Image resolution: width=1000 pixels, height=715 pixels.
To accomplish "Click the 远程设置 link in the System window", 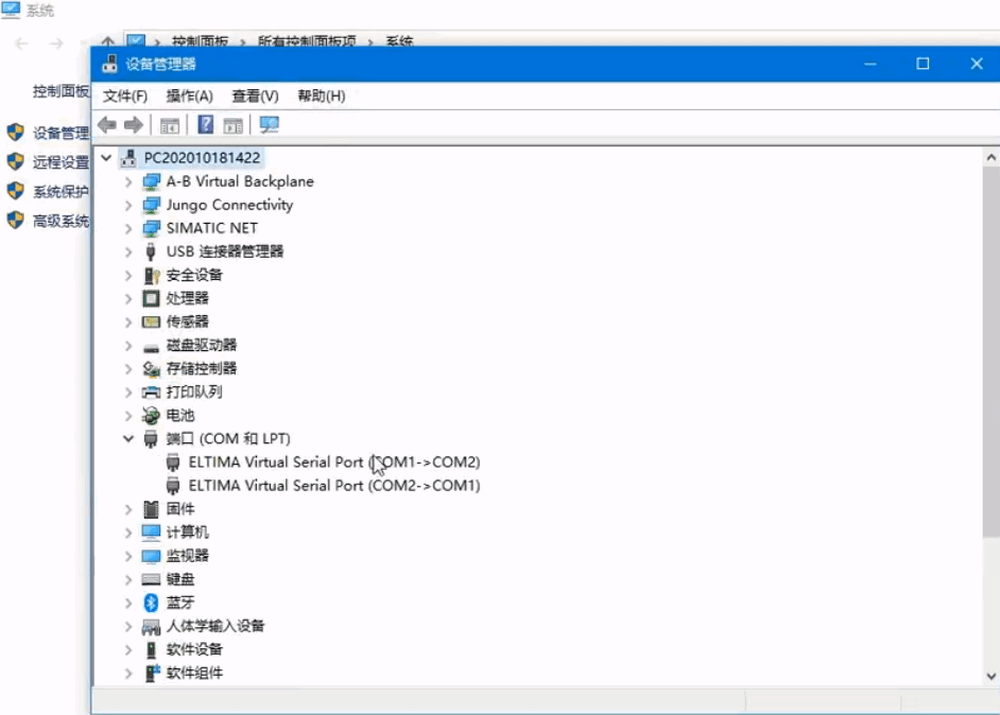I will [60, 162].
